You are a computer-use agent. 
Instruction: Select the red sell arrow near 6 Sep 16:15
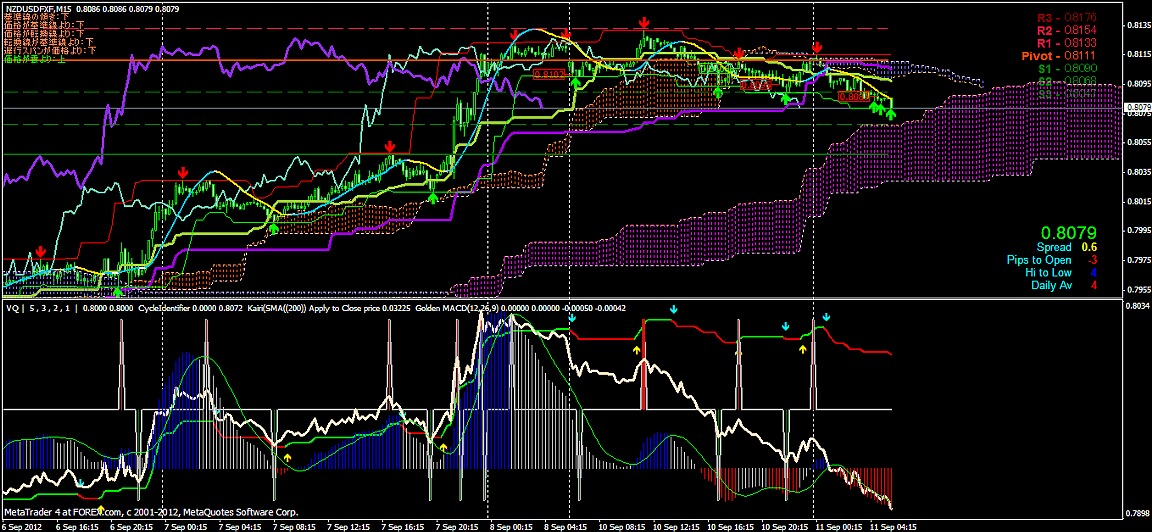pos(40,252)
